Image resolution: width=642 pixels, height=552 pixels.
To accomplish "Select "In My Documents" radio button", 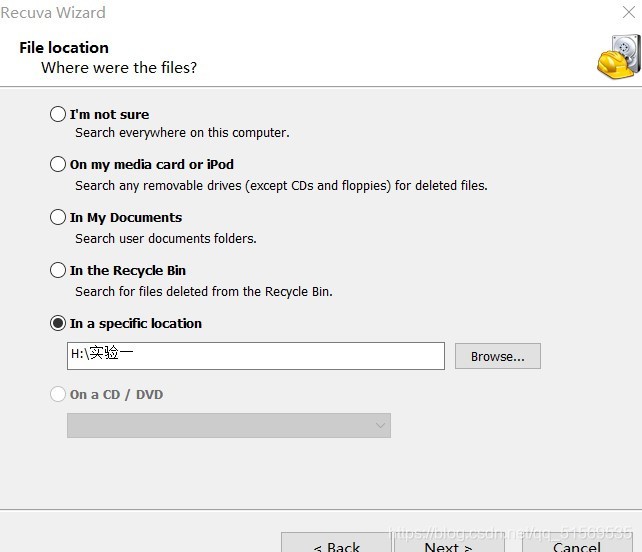I will tap(58, 217).
